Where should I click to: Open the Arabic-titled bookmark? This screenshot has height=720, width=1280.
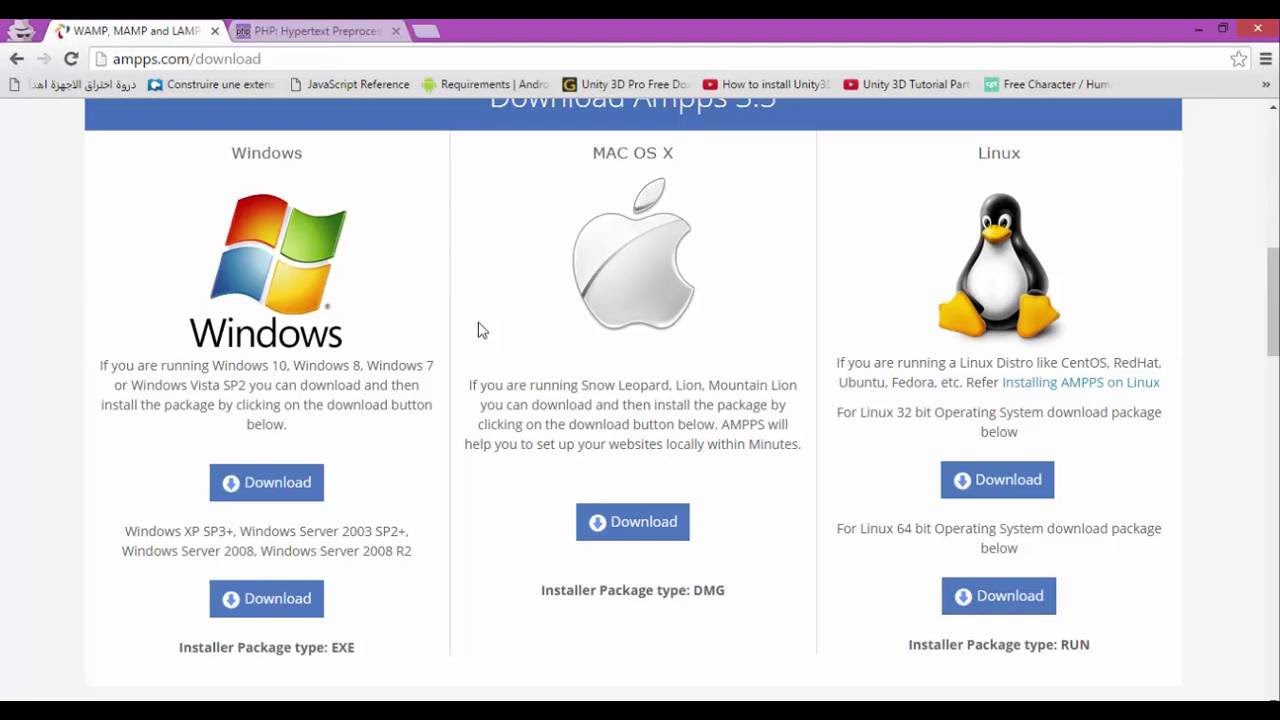point(72,85)
